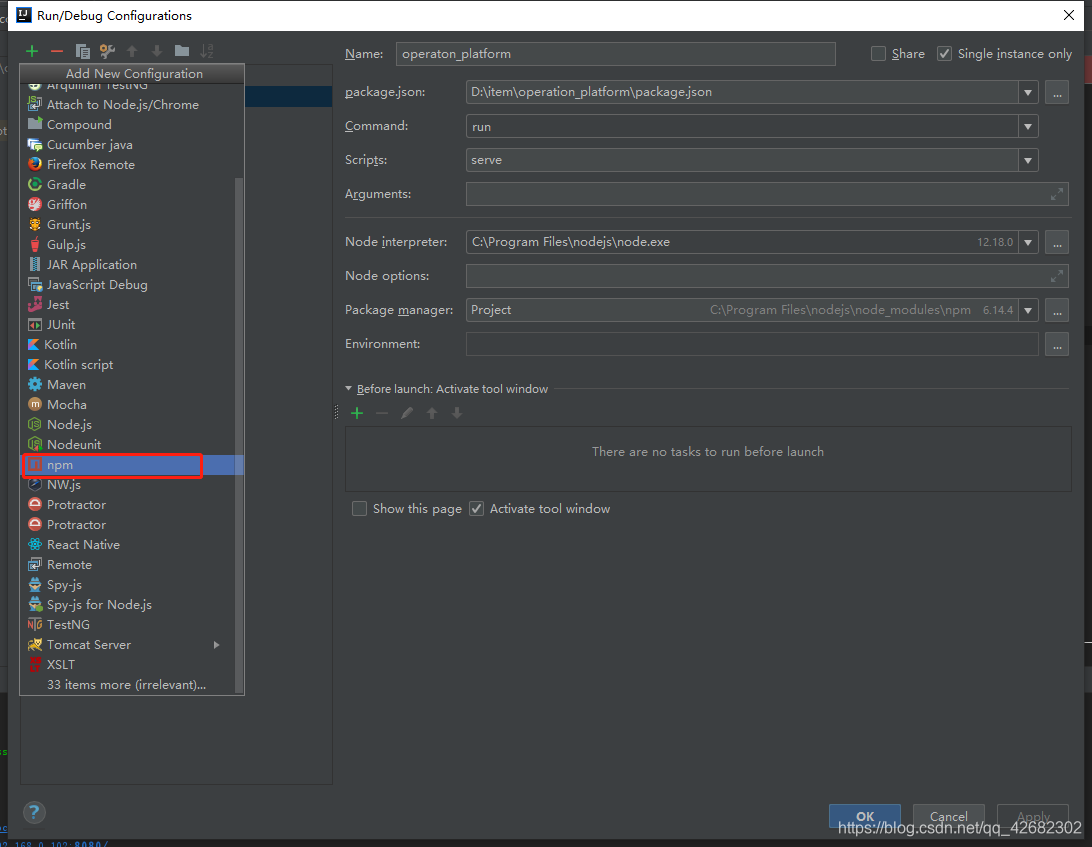Click the Sort Configurations alphabetically icon
Screen dimensions: 1092x847
[x=207, y=51]
